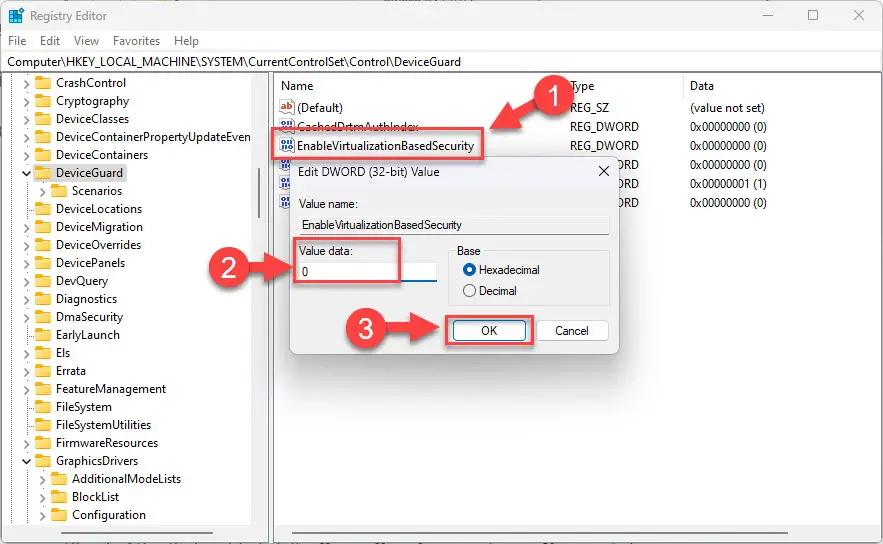Click the Registry Editor app icon
This screenshot has width=883, height=544.
tap(16, 16)
